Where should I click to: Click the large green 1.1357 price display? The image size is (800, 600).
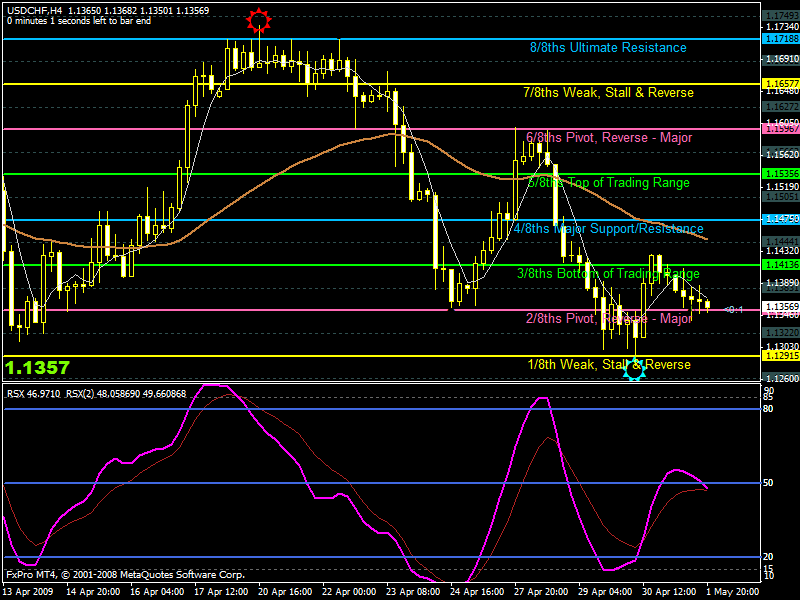pyautogui.click(x=37, y=367)
